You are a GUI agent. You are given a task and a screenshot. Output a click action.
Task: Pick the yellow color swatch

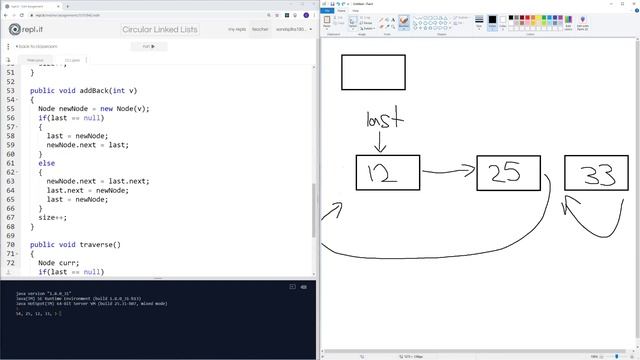538,18
